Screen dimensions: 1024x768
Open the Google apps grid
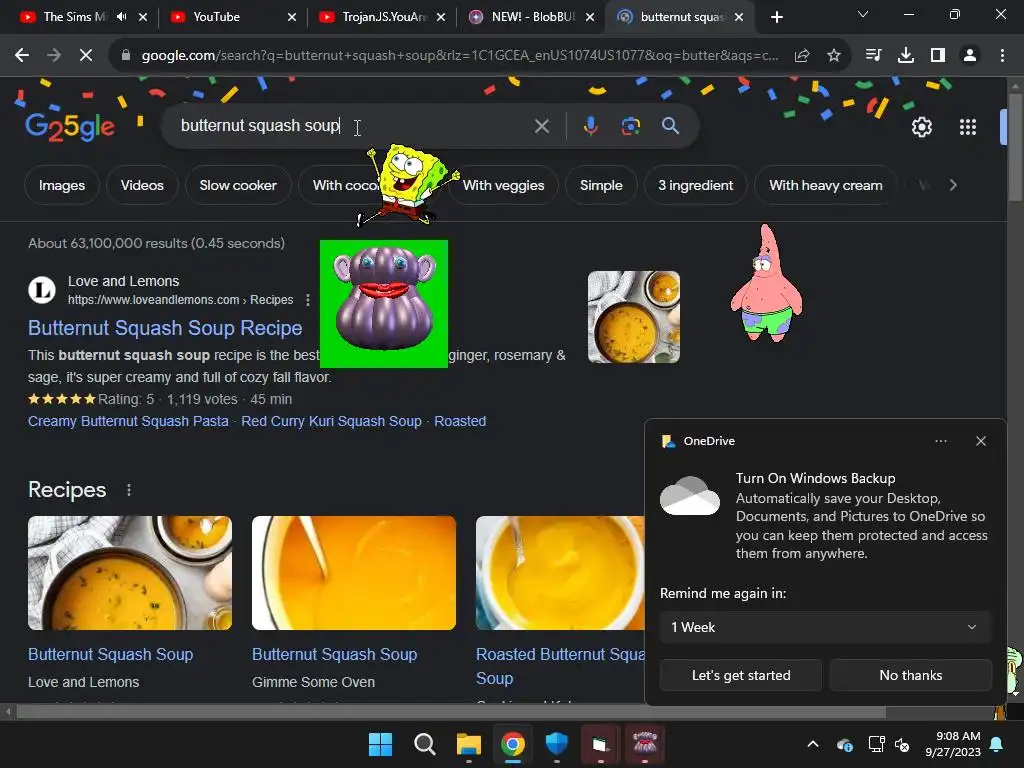(x=968, y=127)
